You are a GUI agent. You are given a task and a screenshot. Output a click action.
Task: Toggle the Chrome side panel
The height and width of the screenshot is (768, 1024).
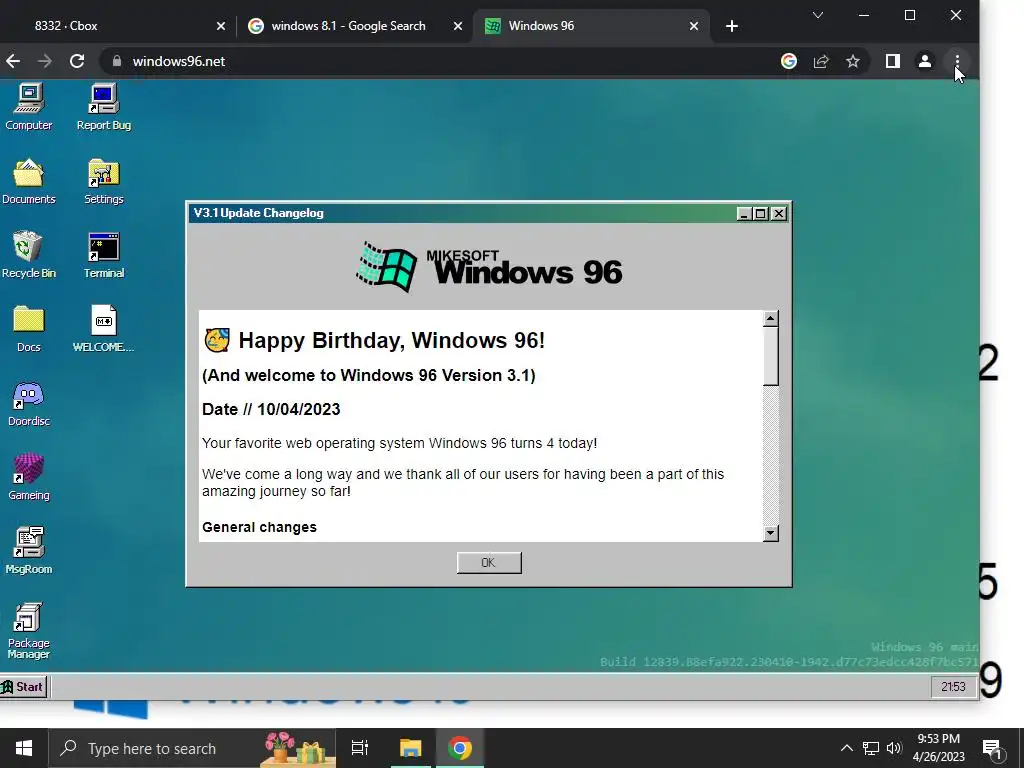(893, 61)
